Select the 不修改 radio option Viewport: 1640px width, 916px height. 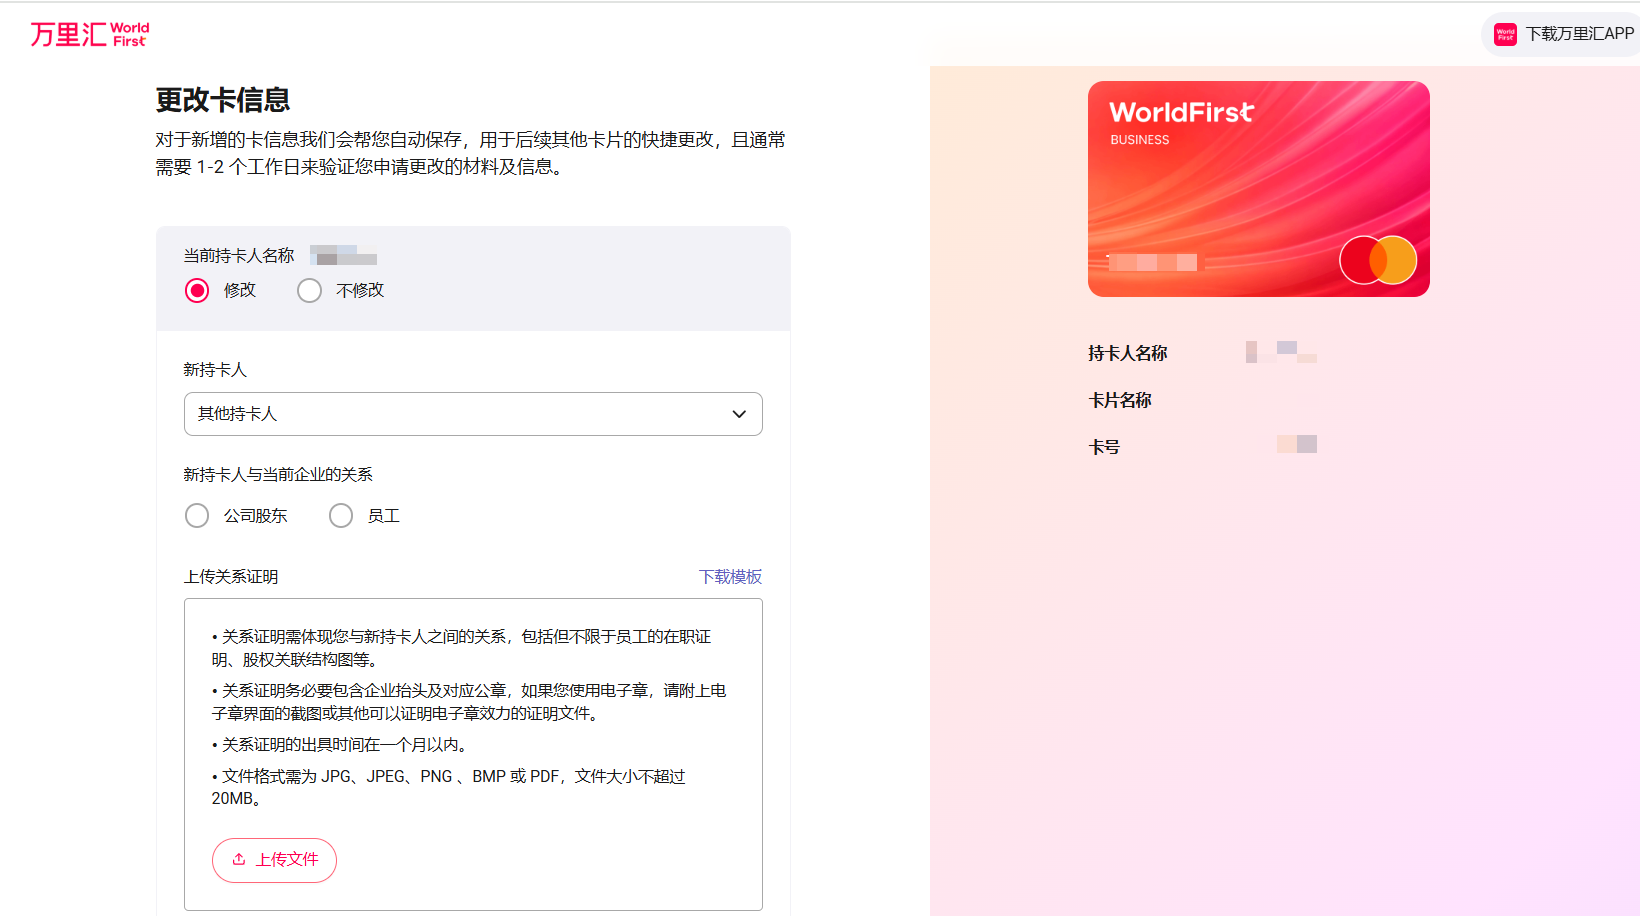[x=309, y=290]
